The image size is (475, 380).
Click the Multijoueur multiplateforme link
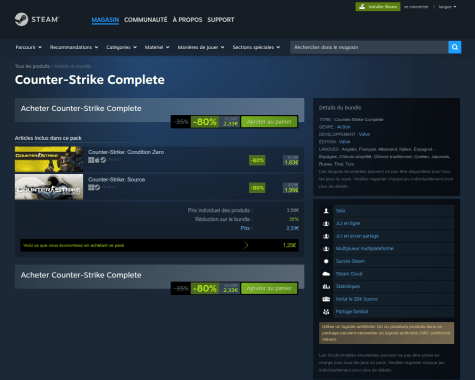tap(364, 249)
